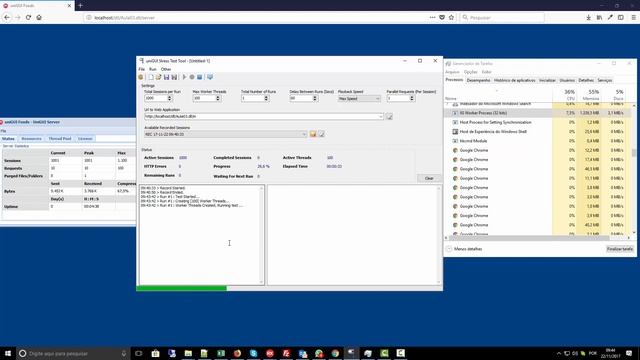
Task: Click log line 'Run #1 : Test Started'
Action: [170, 197]
